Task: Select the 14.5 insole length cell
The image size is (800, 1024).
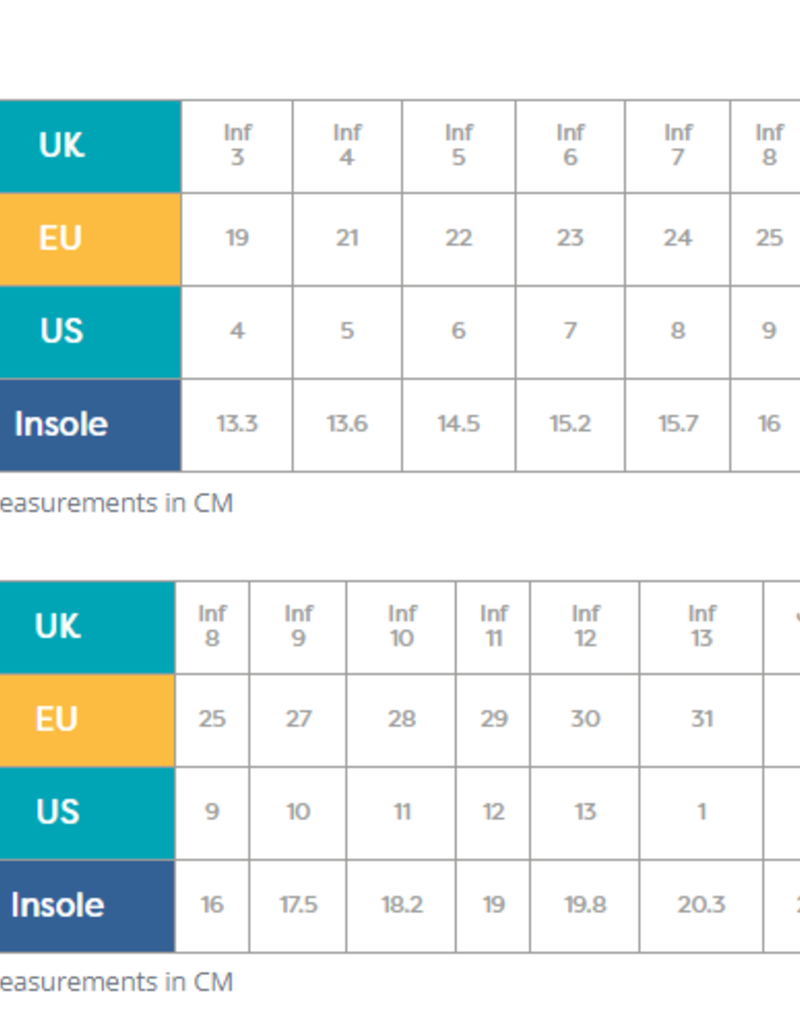Action: 458,424
